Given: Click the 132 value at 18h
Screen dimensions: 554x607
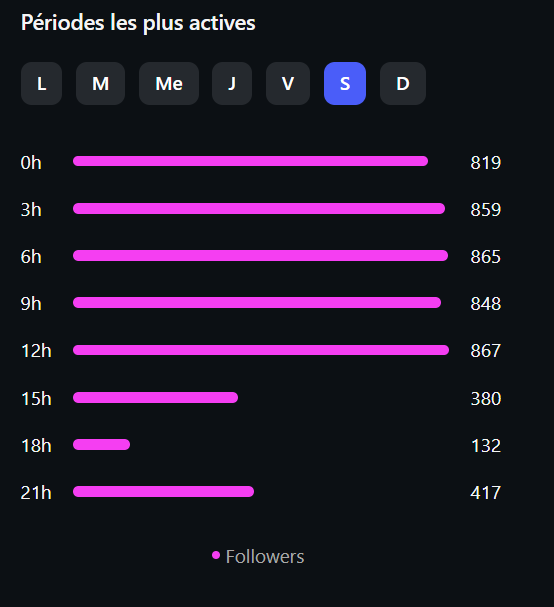Looking at the screenshot, I should point(485,446).
